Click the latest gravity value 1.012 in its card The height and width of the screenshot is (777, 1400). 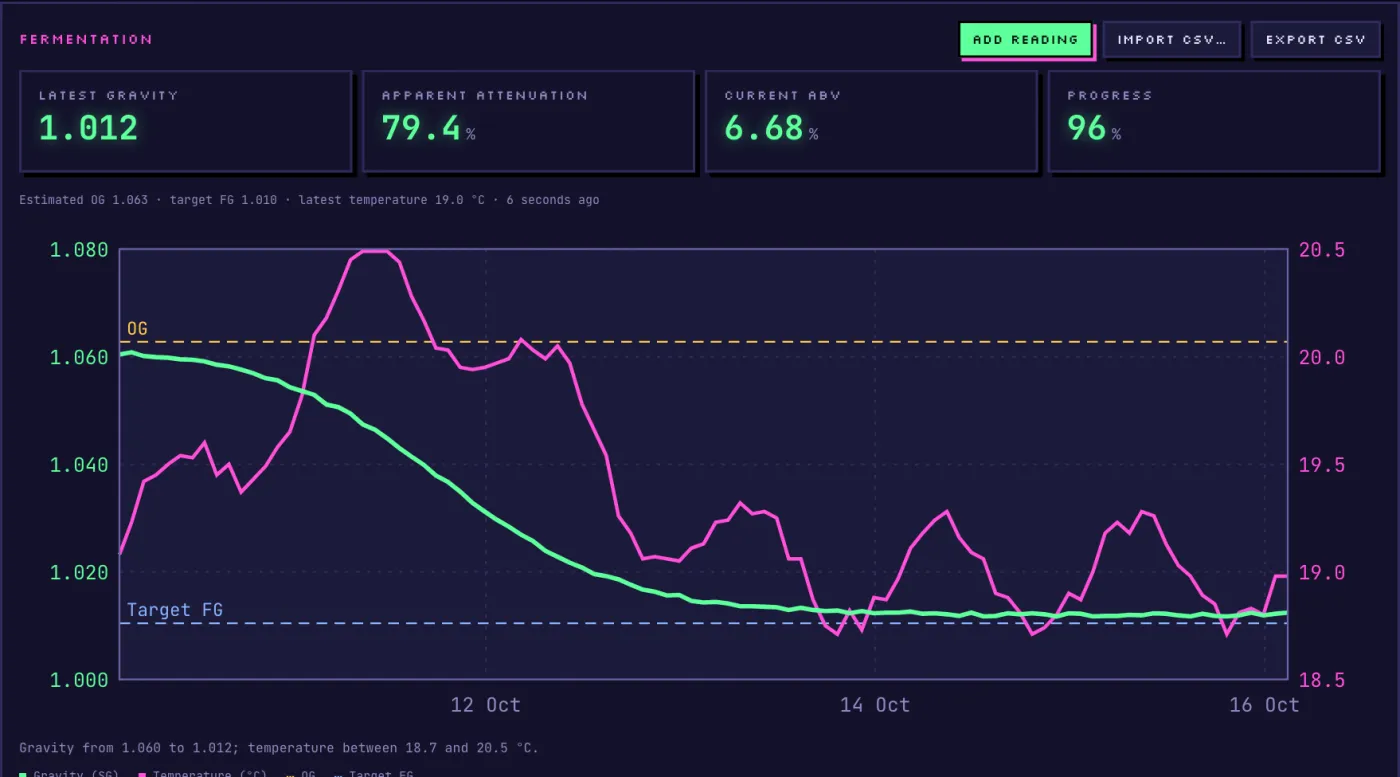tap(88, 128)
